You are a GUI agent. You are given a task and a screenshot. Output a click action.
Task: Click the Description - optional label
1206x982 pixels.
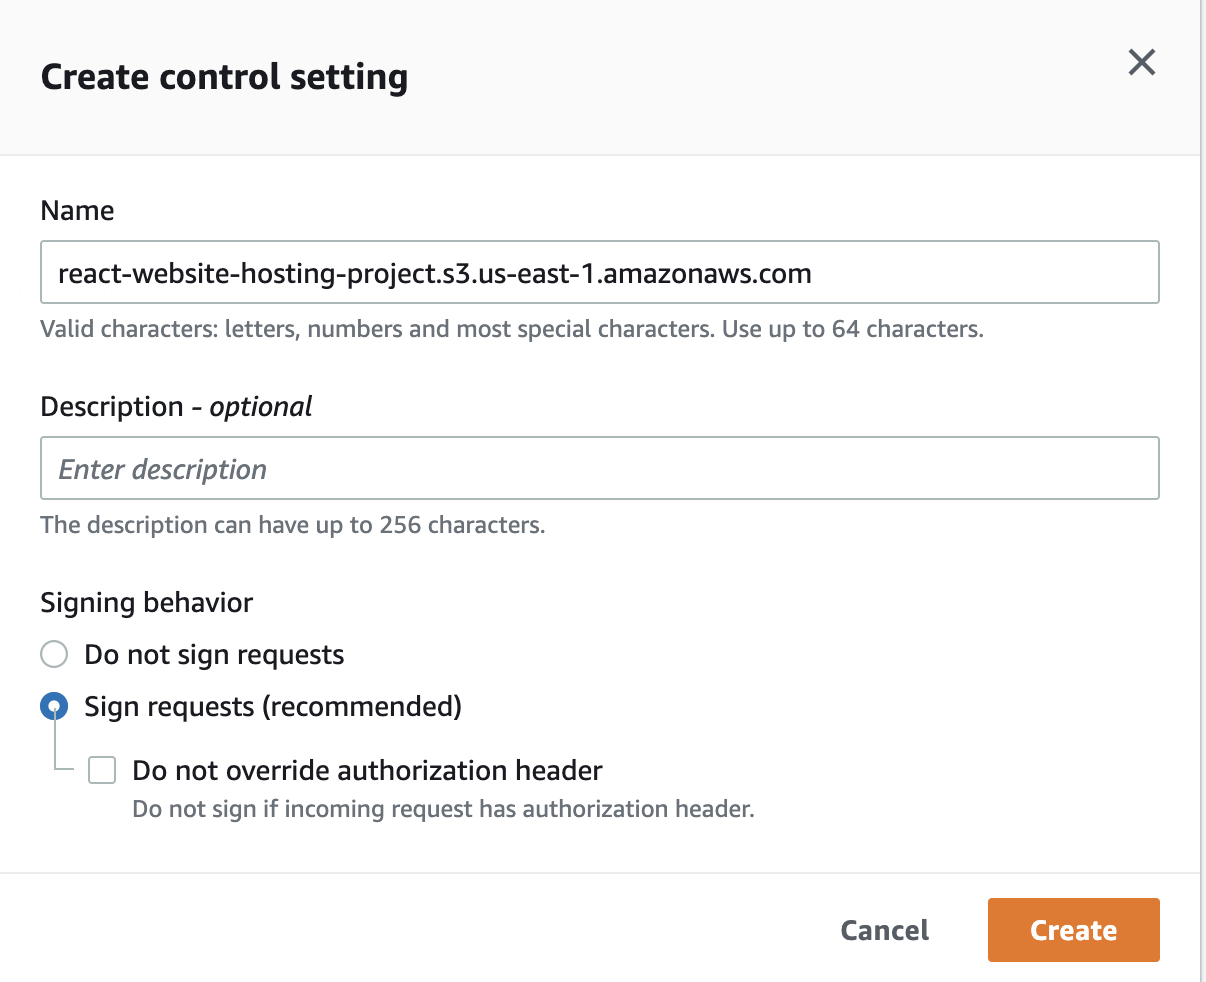tap(176, 406)
